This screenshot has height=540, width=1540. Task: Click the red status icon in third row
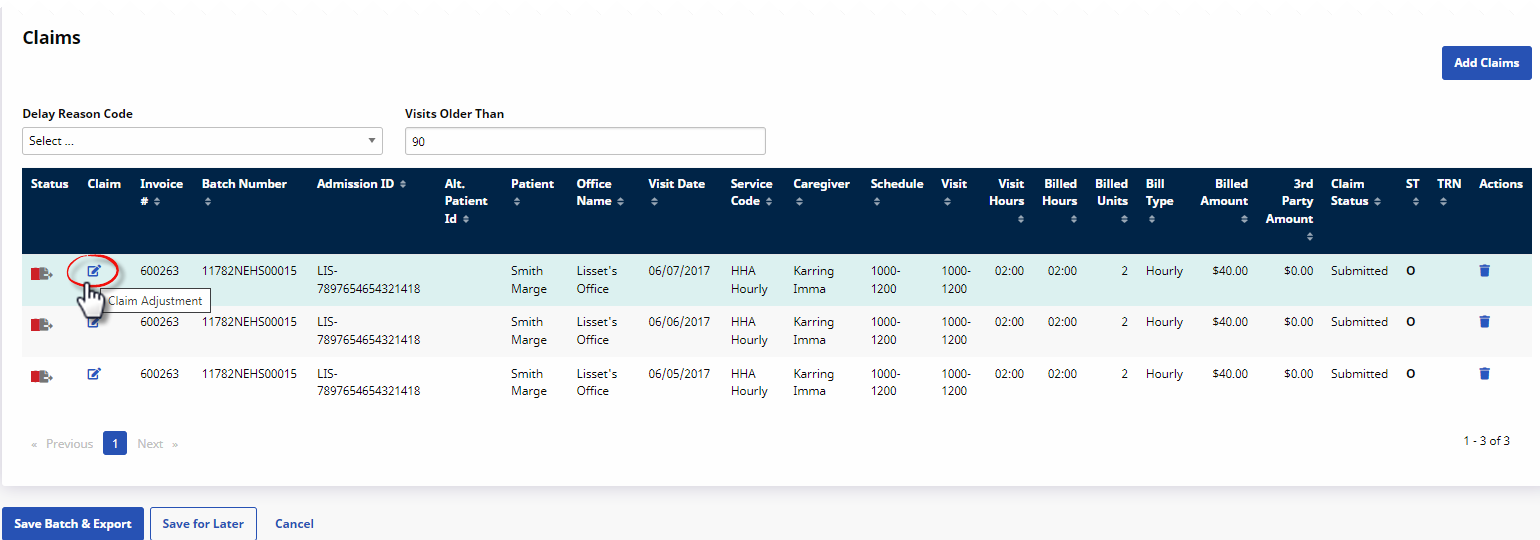click(41, 376)
